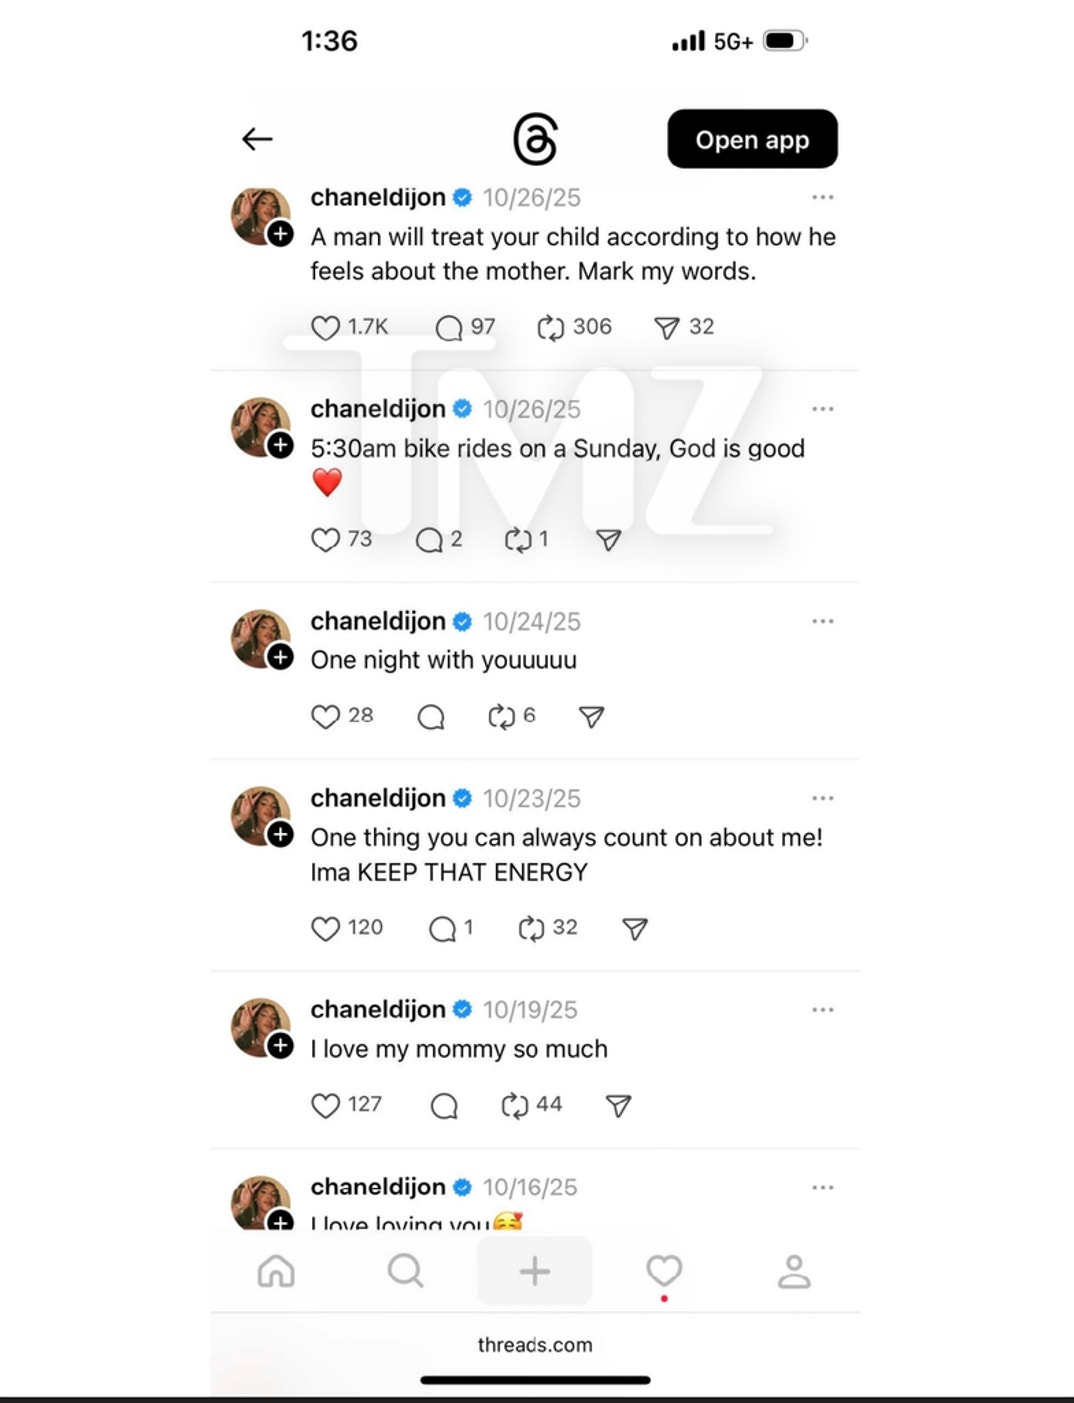Follow chaneldijon via first avatar plus badge

tap(281, 234)
